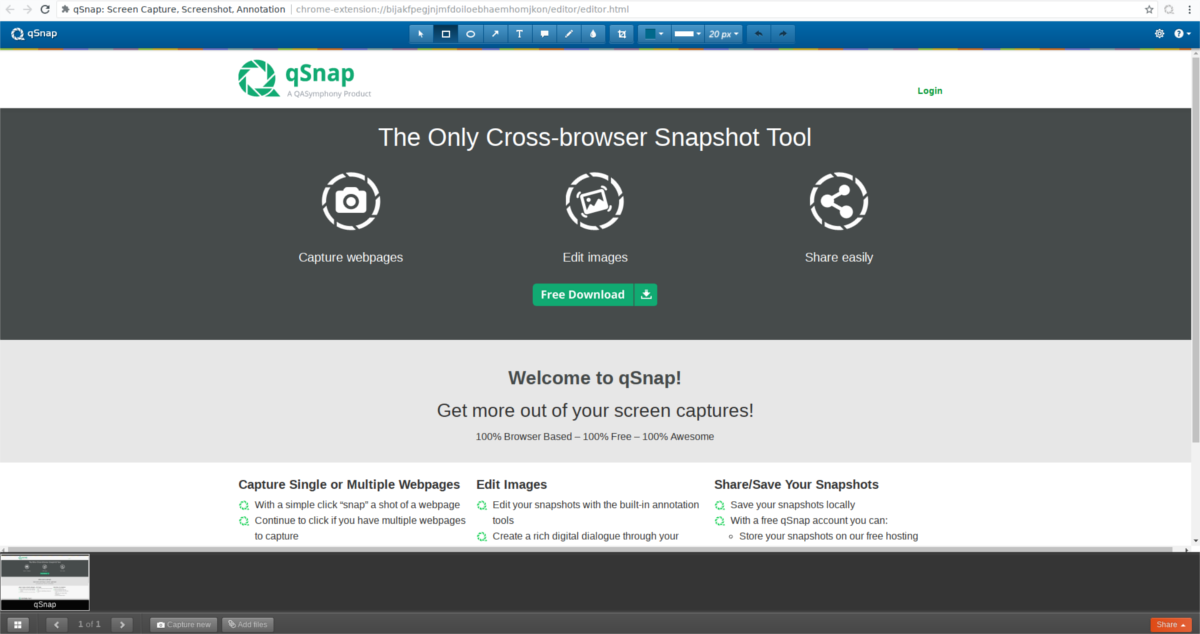
Task: Select the blur droplet tool
Action: (x=593, y=33)
